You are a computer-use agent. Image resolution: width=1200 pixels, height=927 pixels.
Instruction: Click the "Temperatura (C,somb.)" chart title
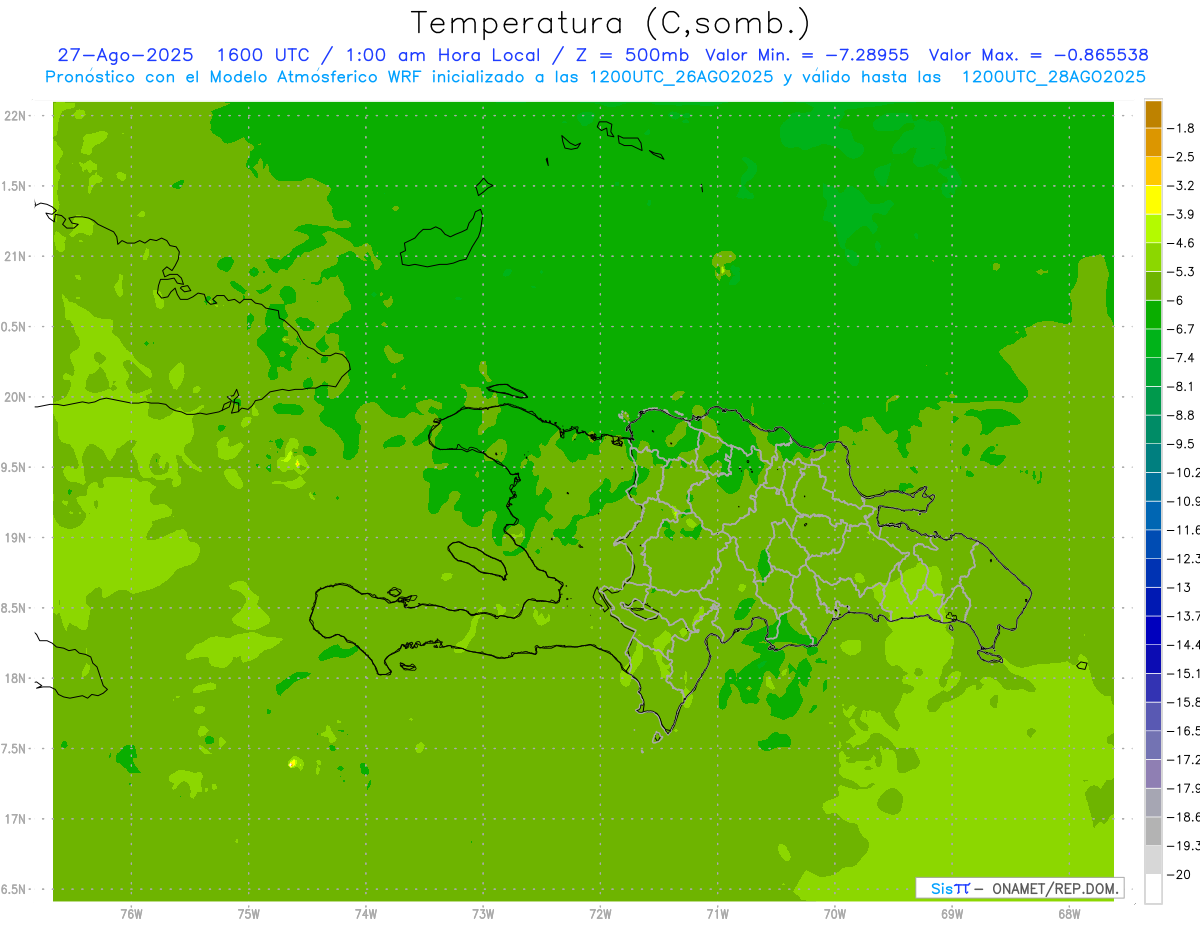[x=611, y=23]
